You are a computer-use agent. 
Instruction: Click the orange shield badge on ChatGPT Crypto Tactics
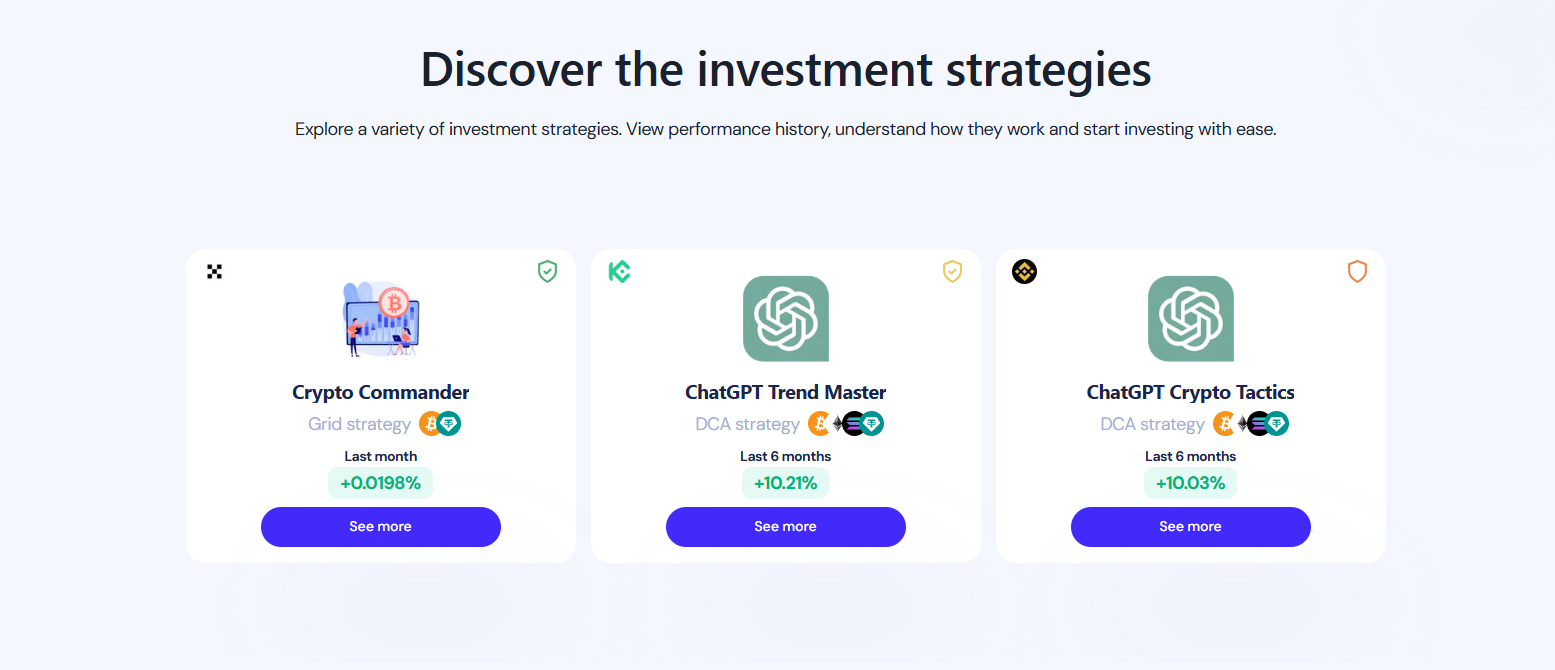(x=1357, y=271)
